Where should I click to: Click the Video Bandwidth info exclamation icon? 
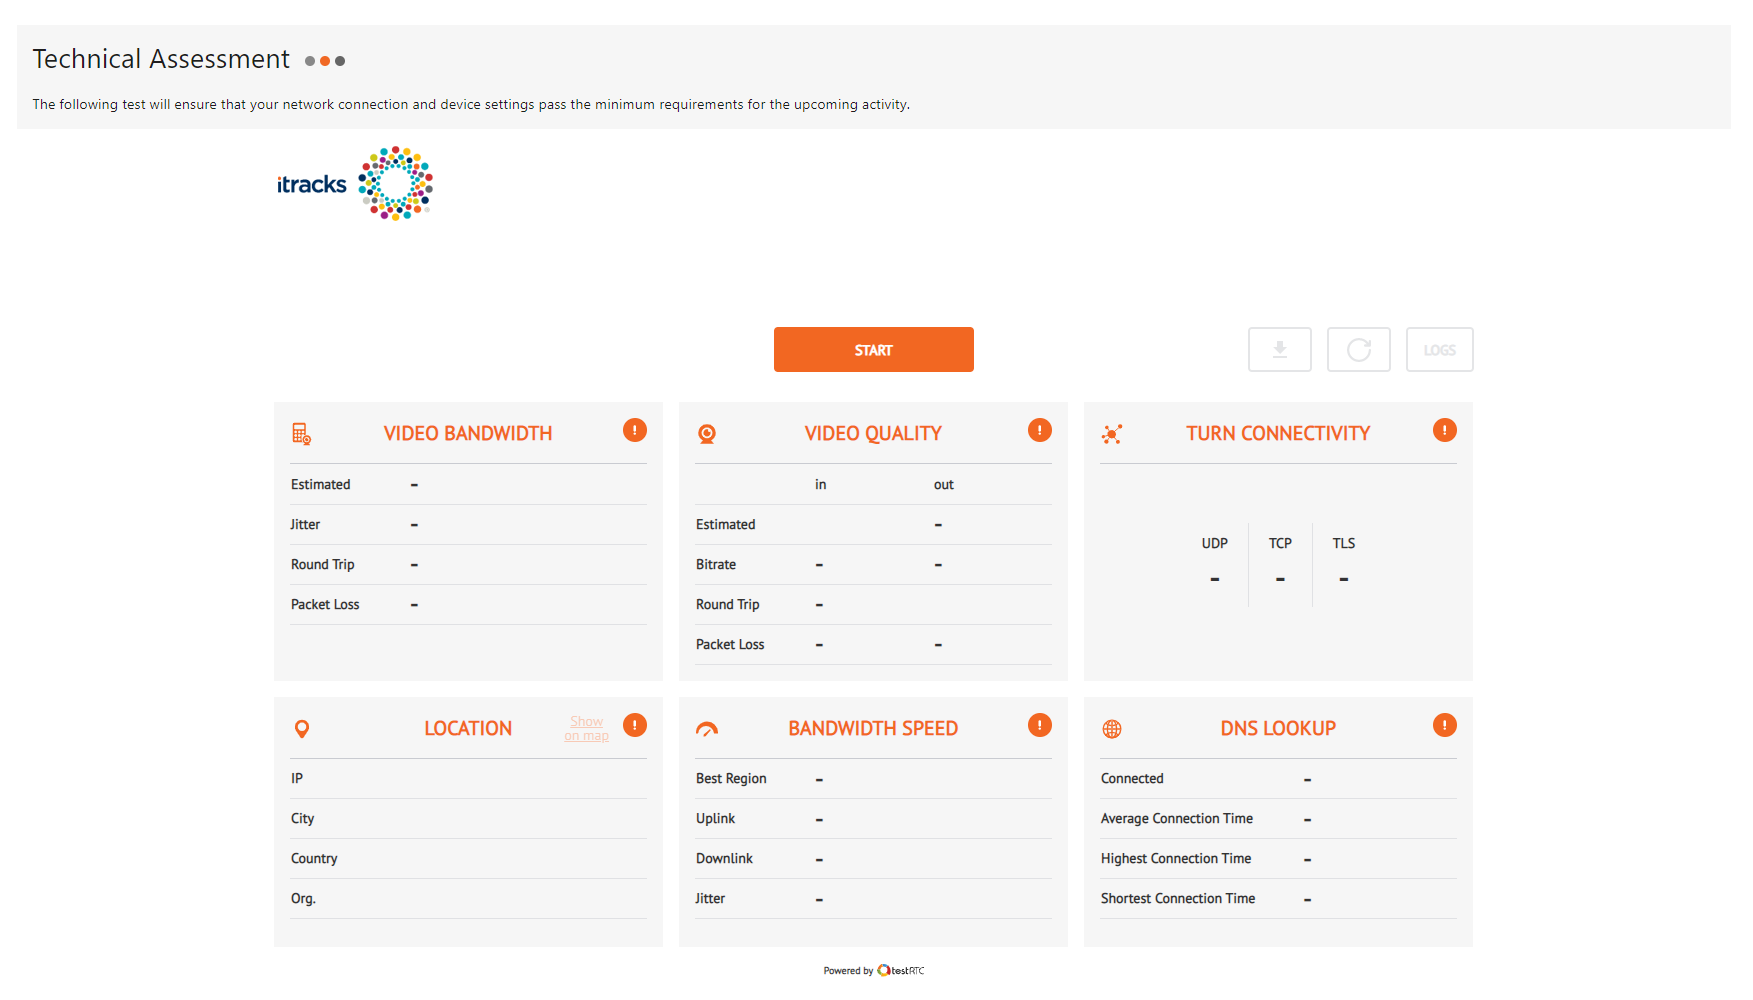(x=635, y=430)
